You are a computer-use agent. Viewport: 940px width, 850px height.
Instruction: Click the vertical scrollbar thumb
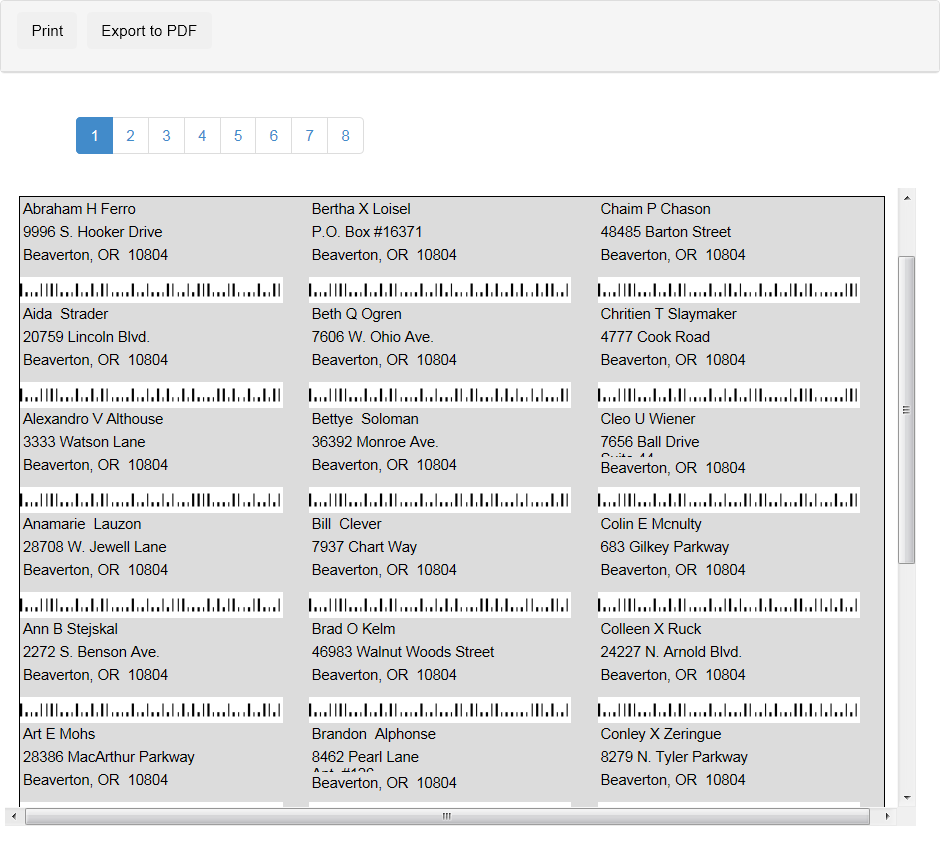[907, 409]
